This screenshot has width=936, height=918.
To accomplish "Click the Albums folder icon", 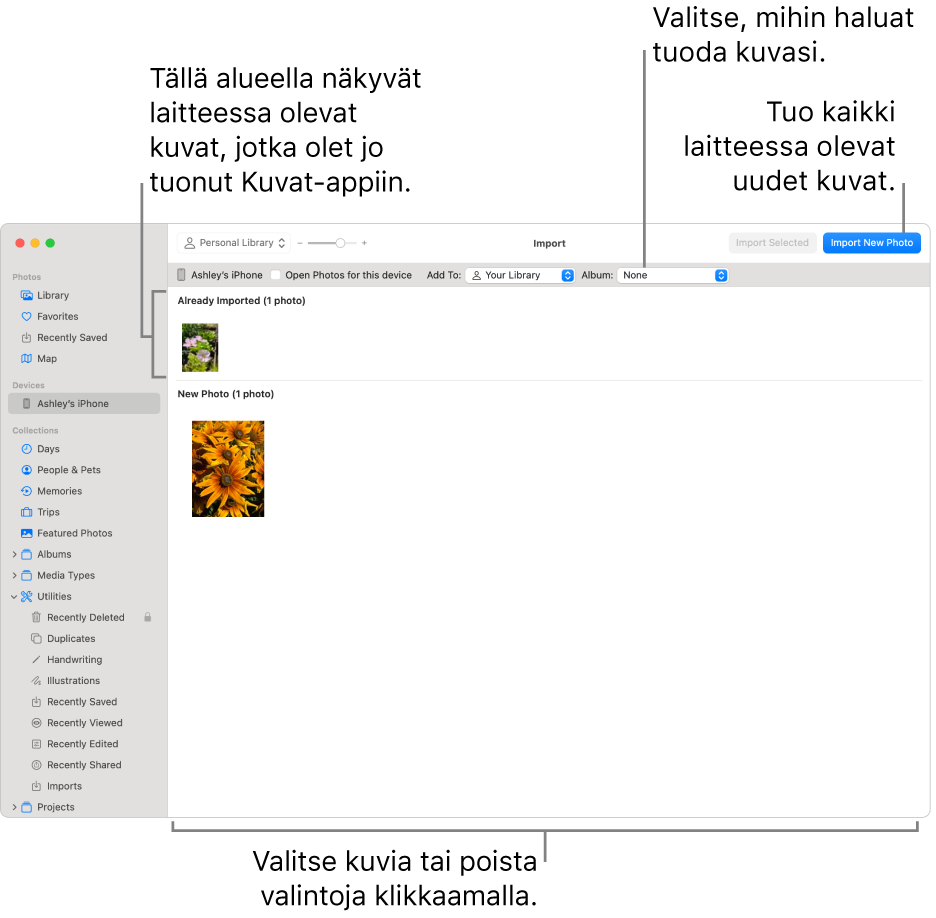I will click(x=26, y=556).
